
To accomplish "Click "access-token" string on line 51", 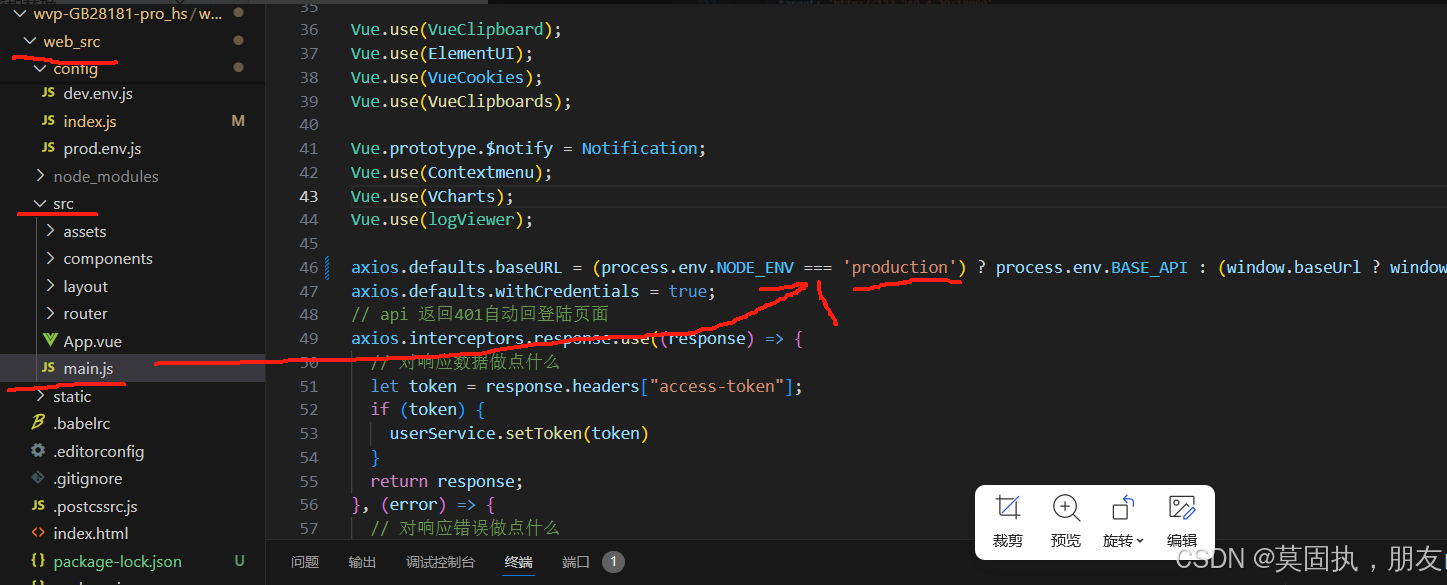I will pyautogui.click(x=717, y=386).
